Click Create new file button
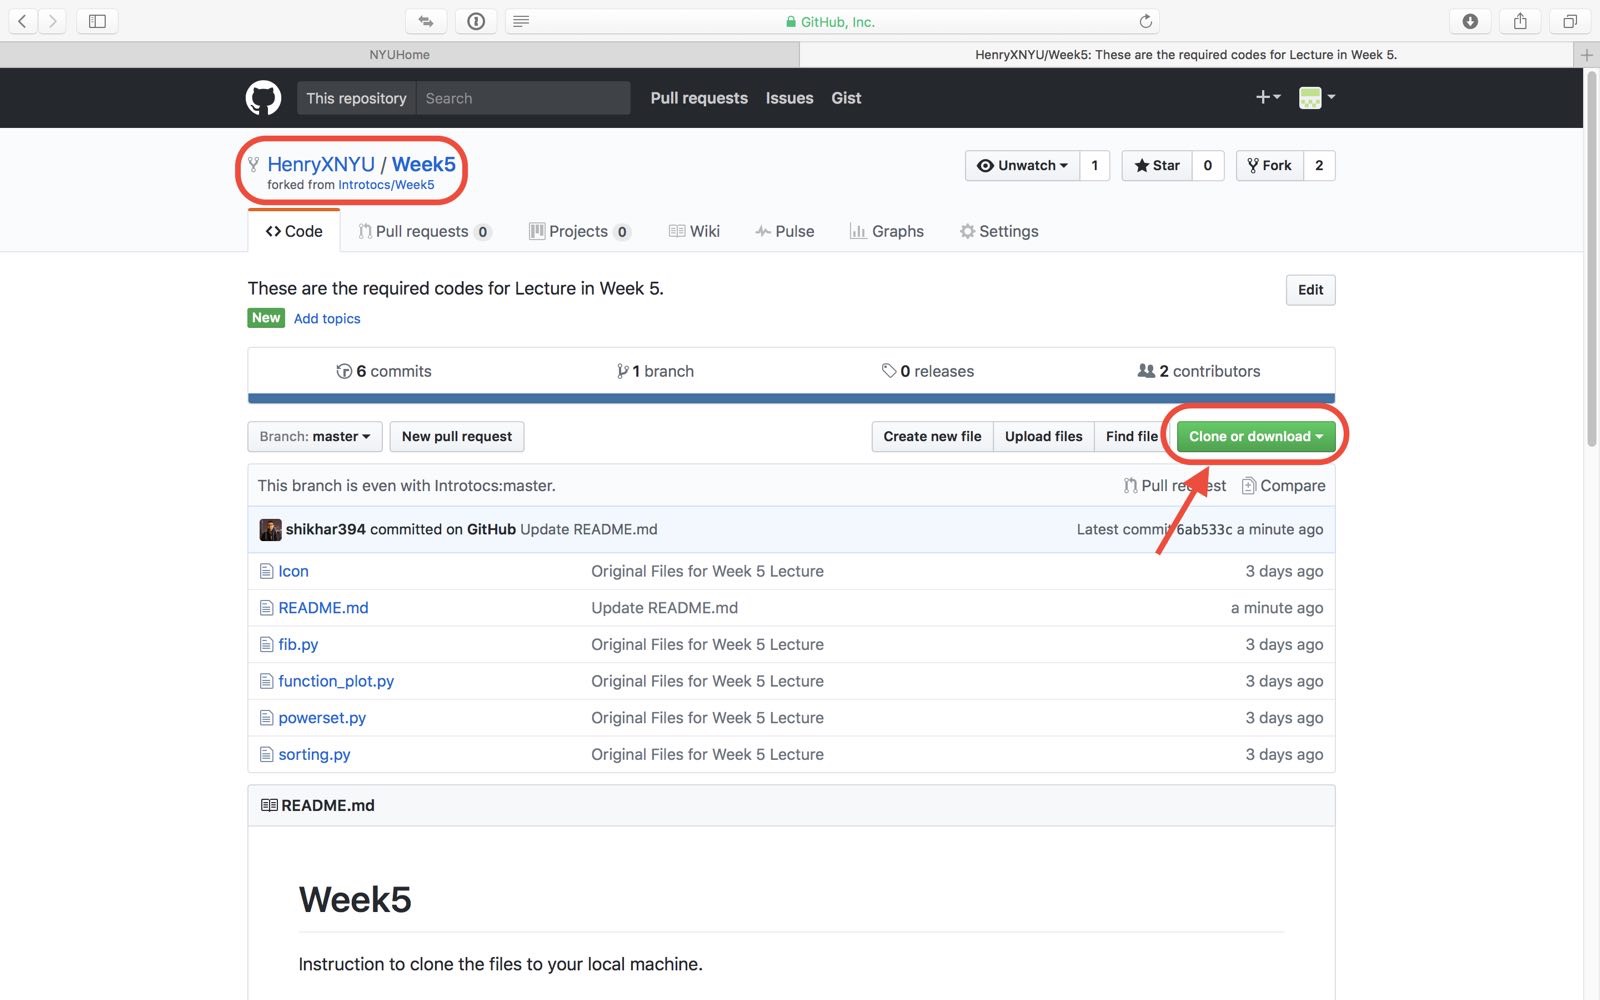Image resolution: width=1600 pixels, height=1000 pixels. click(x=932, y=436)
